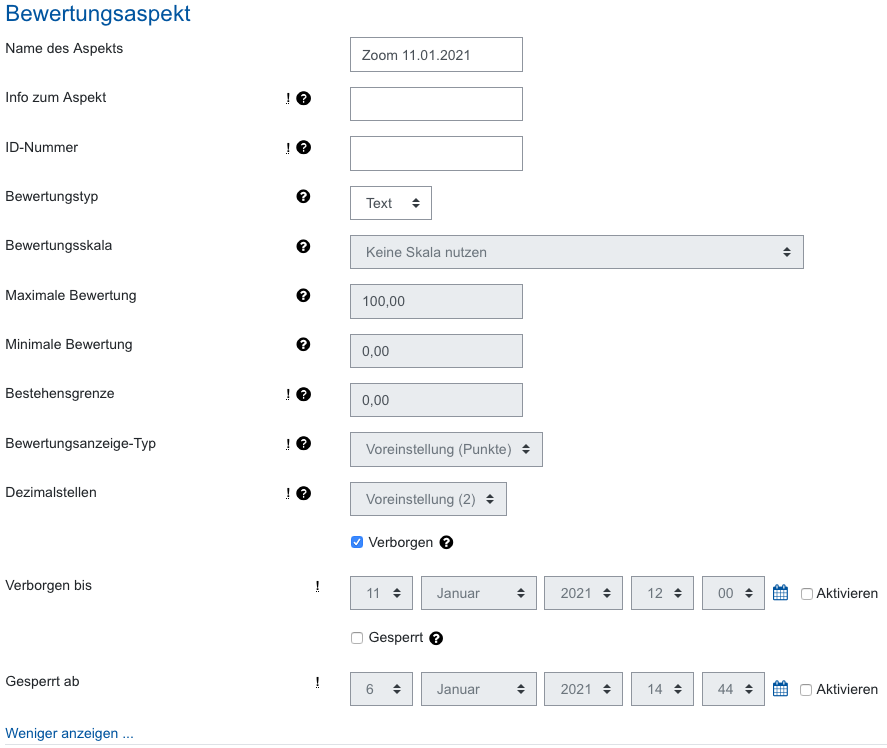Image resolution: width=887 pixels, height=748 pixels.
Task: Click the empty ID-Nummer input field
Action: (x=436, y=153)
